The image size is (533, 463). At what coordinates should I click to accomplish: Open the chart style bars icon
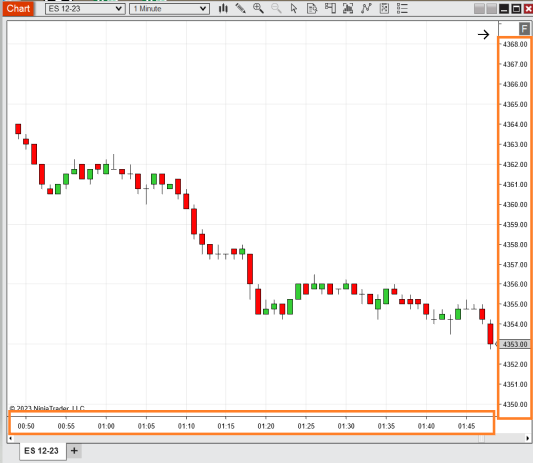pos(223,8)
